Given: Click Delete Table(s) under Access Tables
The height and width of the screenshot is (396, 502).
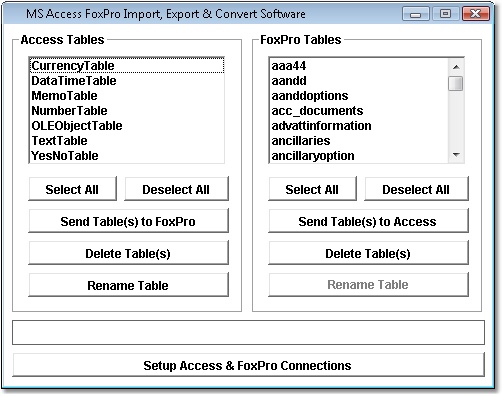Looking at the screenshot, I should pyautogui.click(x=128, y=253).
